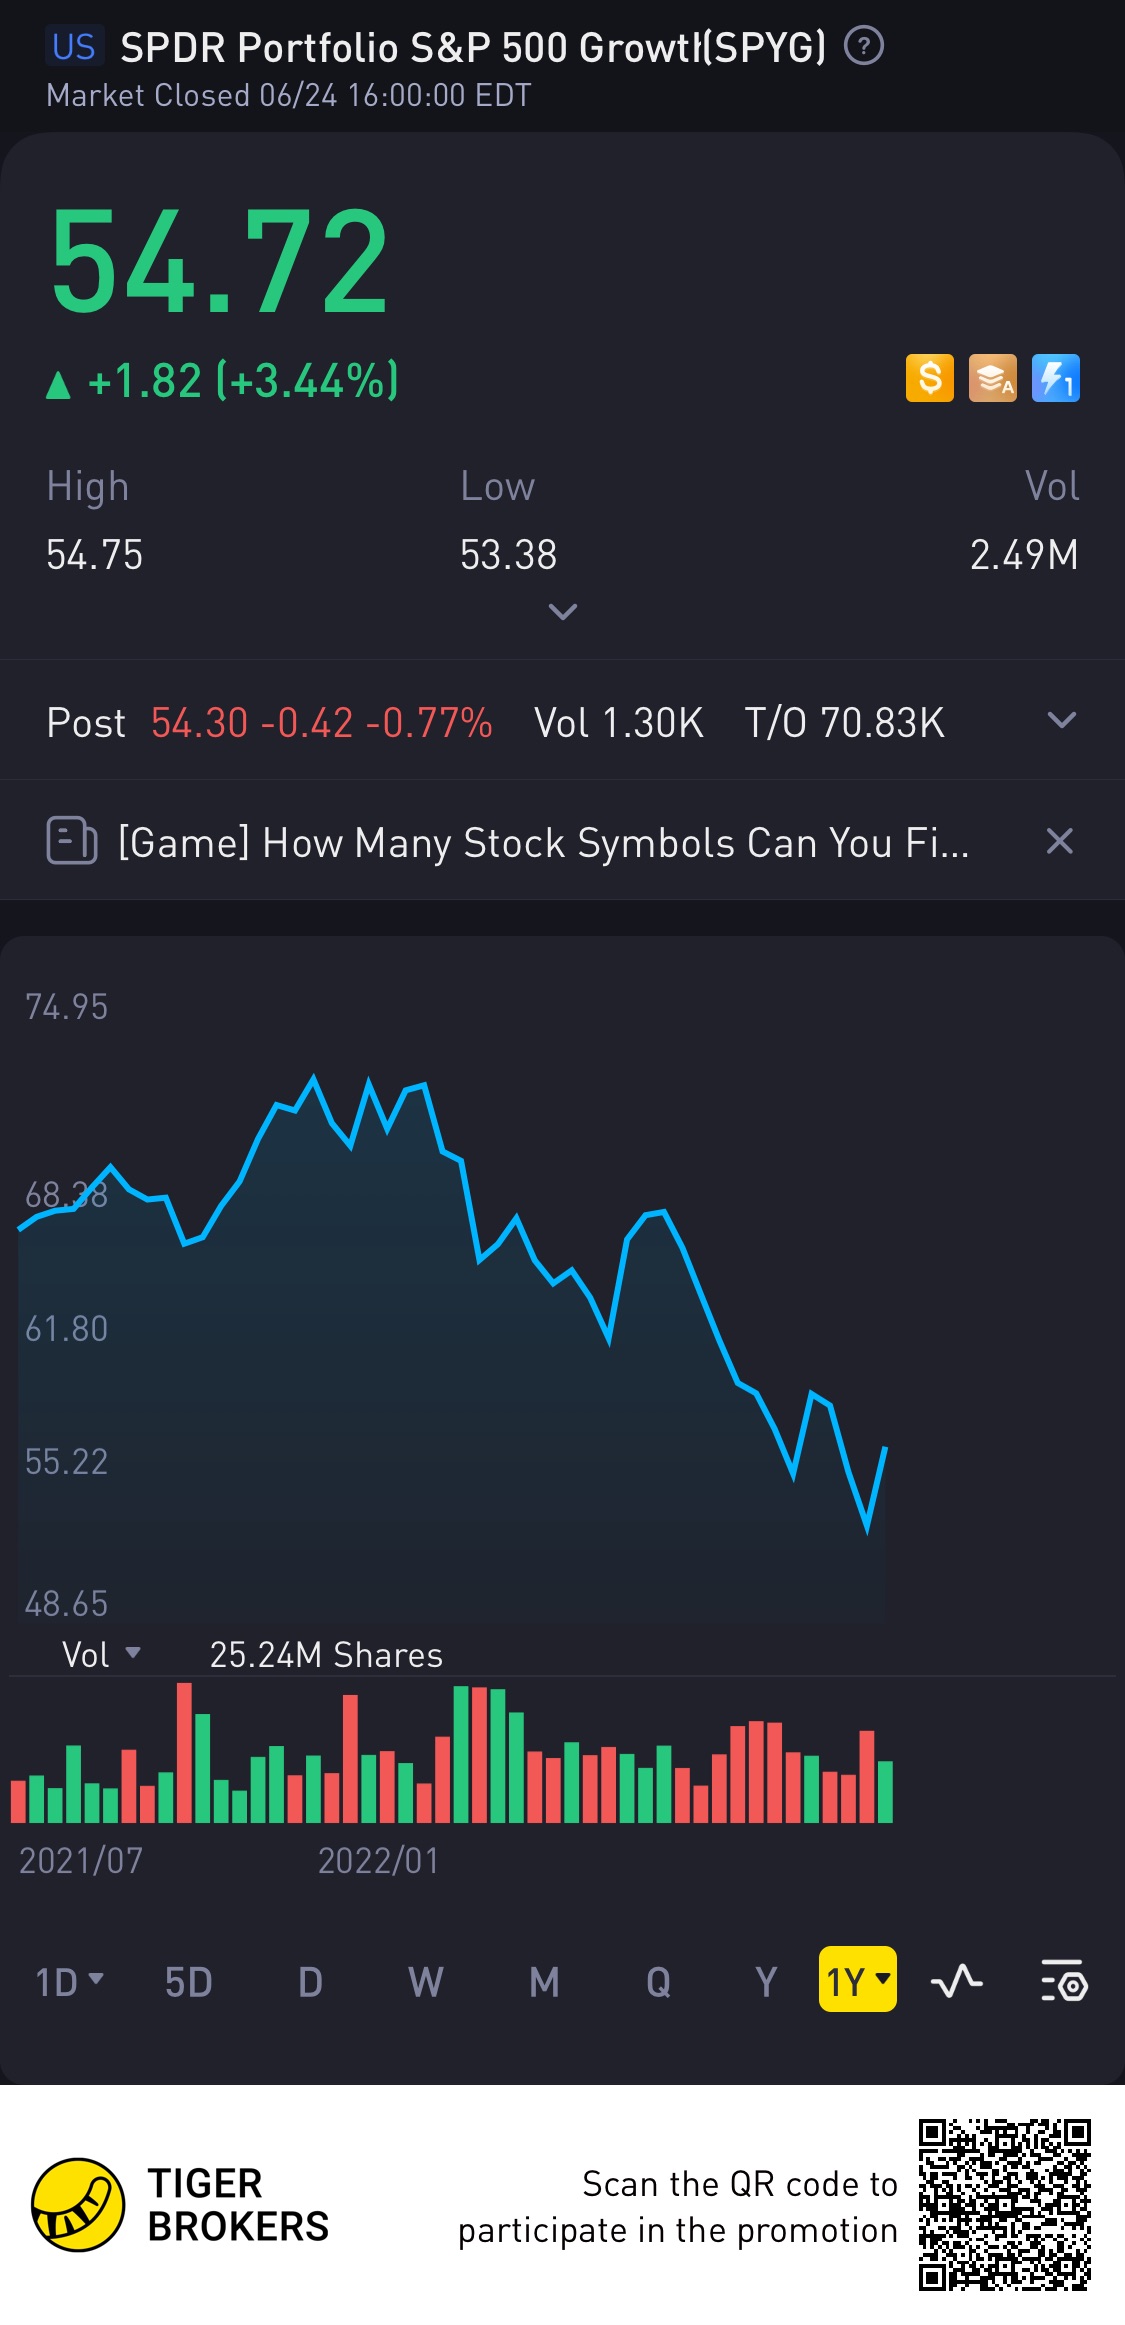The height and width of the screenshot is (2325, 1125).
Task: Select the highlighted 1Y timeframe
Action: click(x=858, y=1979)
